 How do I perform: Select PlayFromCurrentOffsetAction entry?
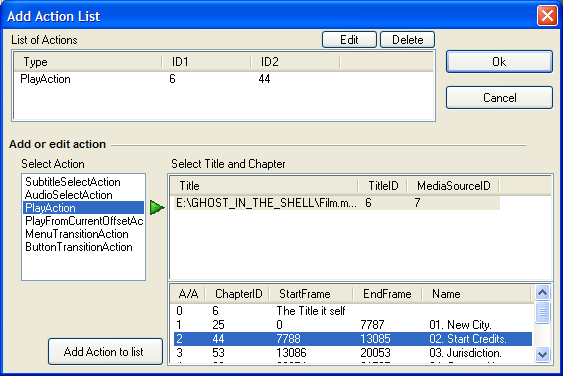(x=84, y=221)
